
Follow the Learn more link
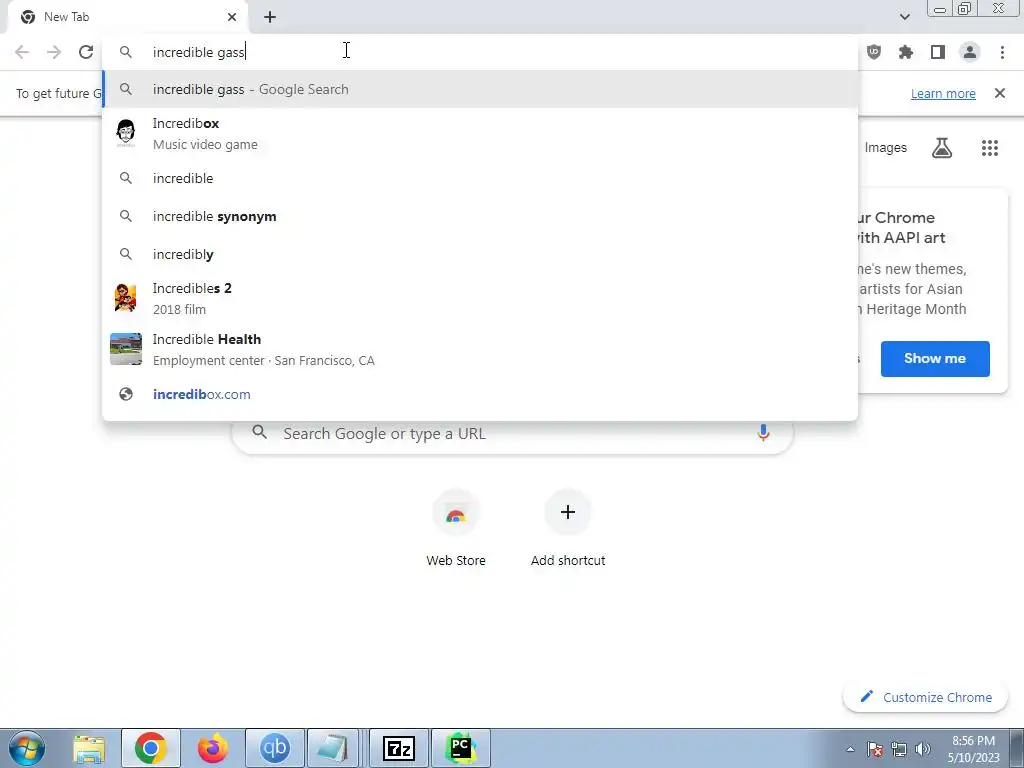click(943, 93)
